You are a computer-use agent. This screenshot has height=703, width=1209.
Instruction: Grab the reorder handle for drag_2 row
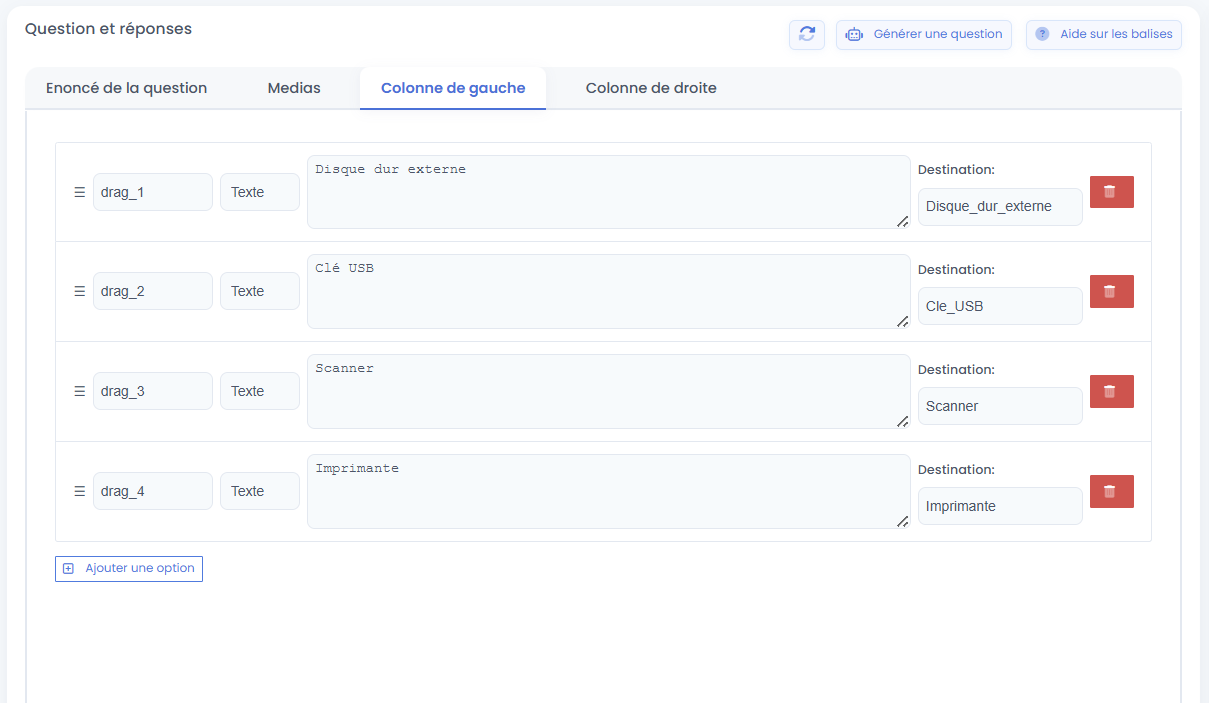point(79,291)
